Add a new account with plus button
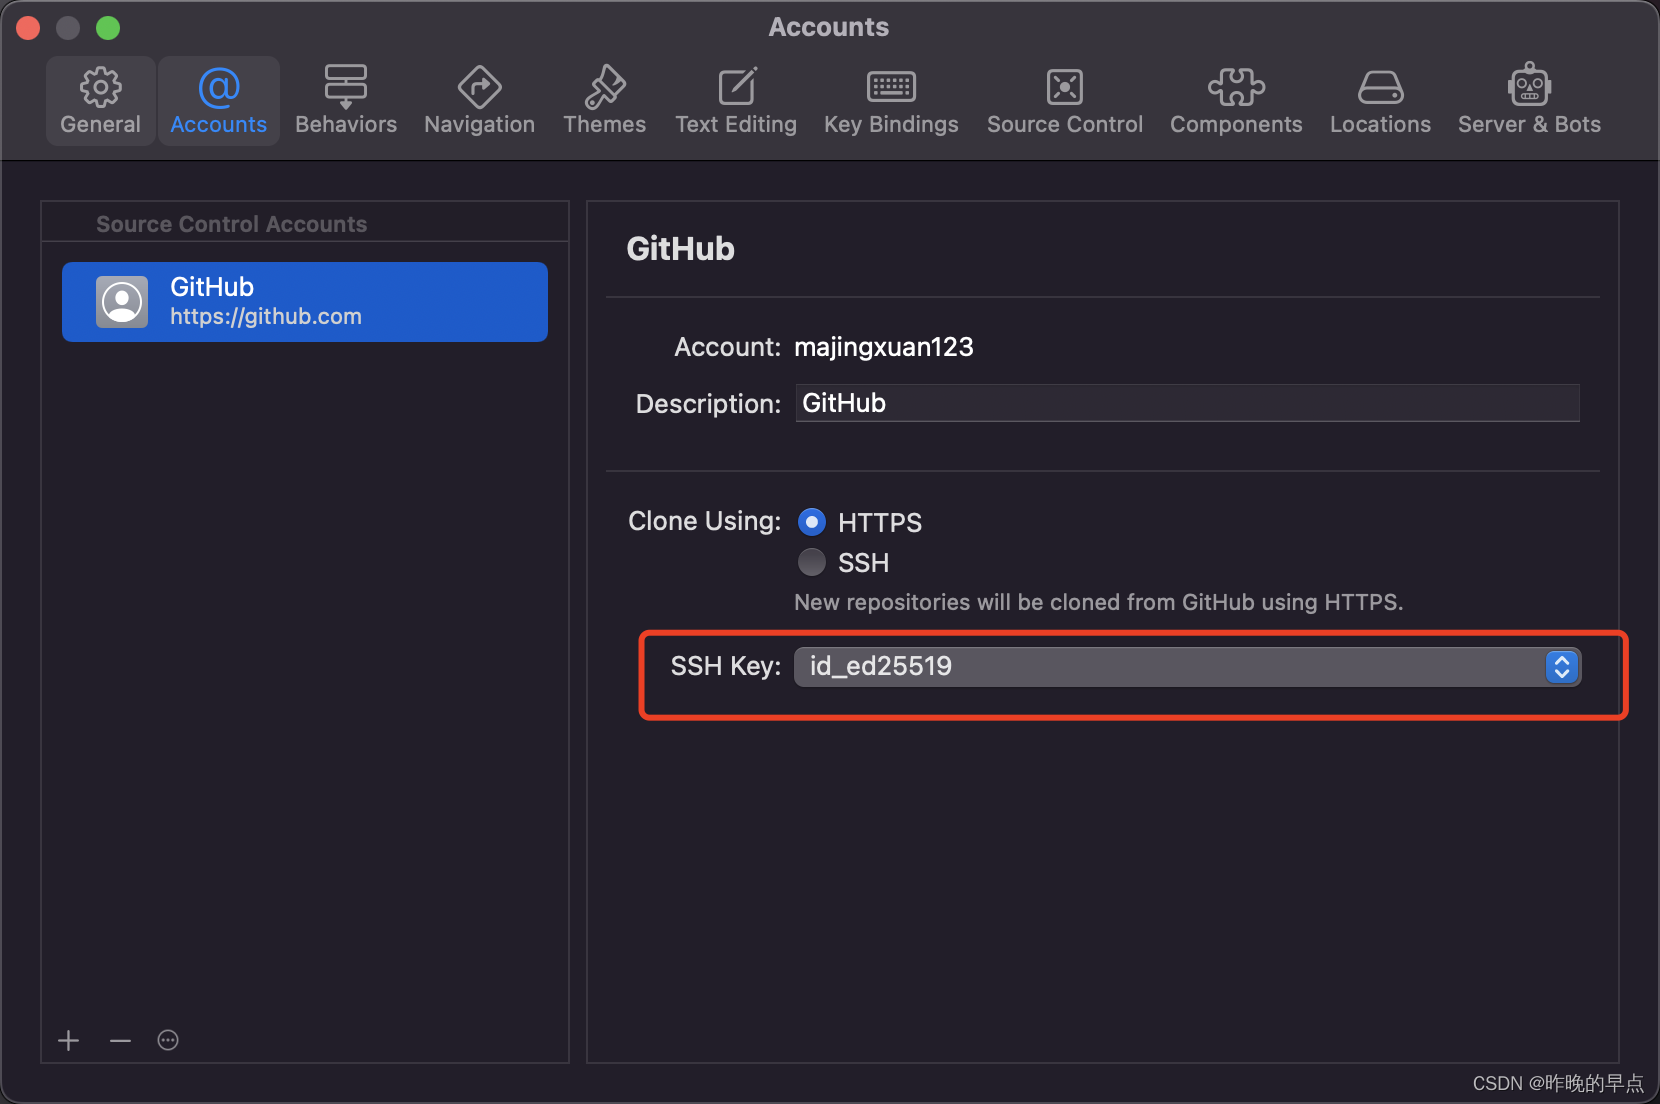 pos(68,1040)
